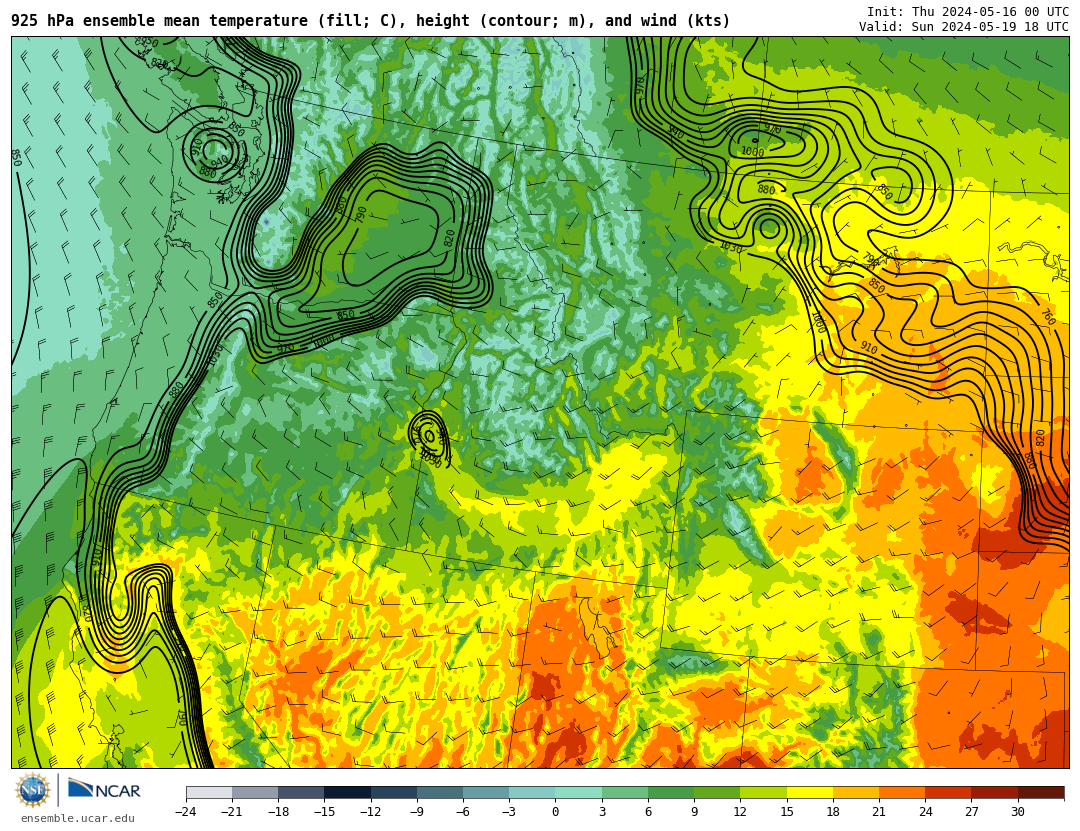Click the Valid: Sun 2024-05-19 18 UTC text
The image size is (1080, 831).
click(x=964, y=27)
